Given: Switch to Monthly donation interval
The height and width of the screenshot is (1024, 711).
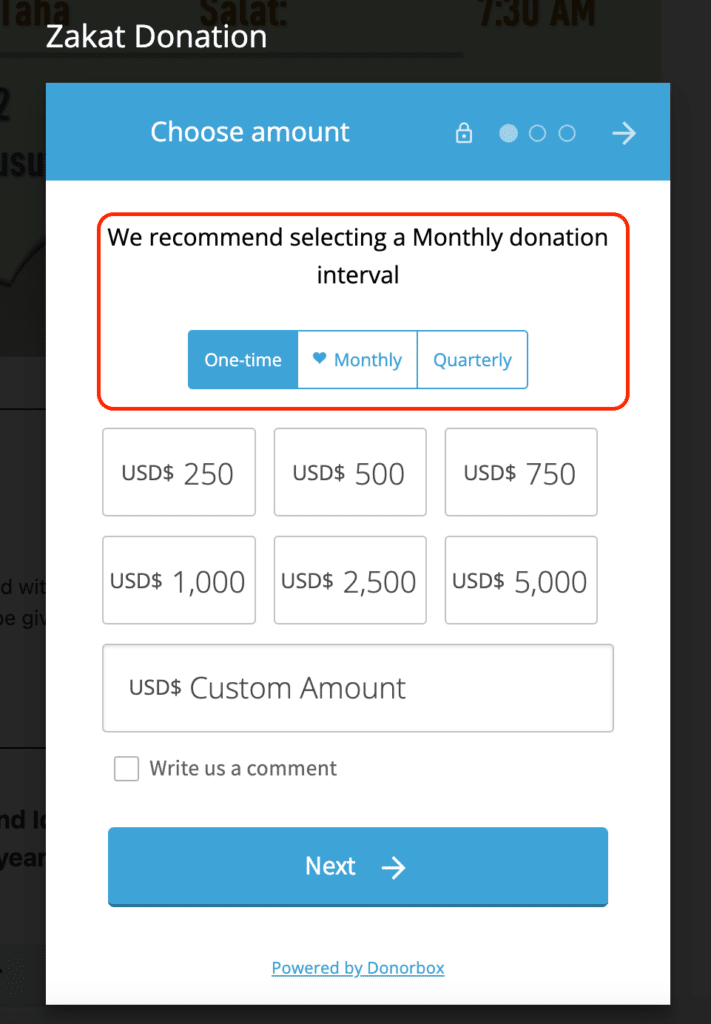Looking at the screenshot, I should (358, 360).
